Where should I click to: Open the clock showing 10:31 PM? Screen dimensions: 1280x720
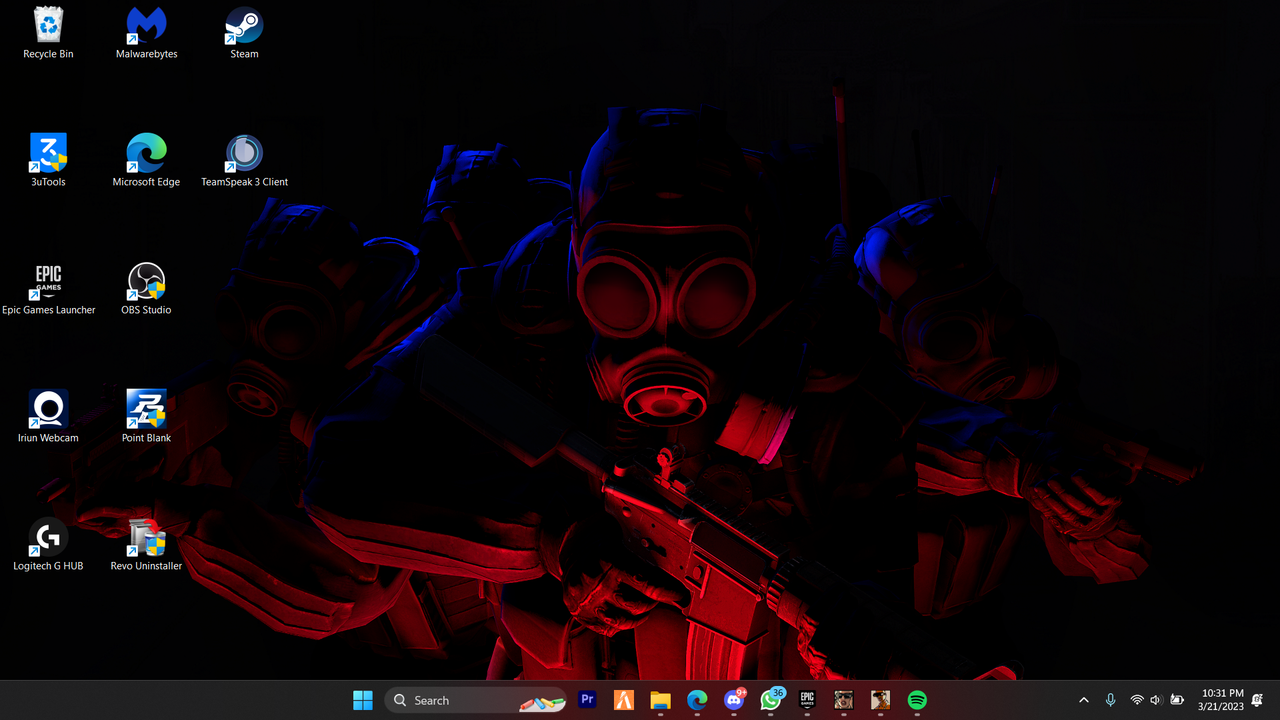tap(1222, 700)
